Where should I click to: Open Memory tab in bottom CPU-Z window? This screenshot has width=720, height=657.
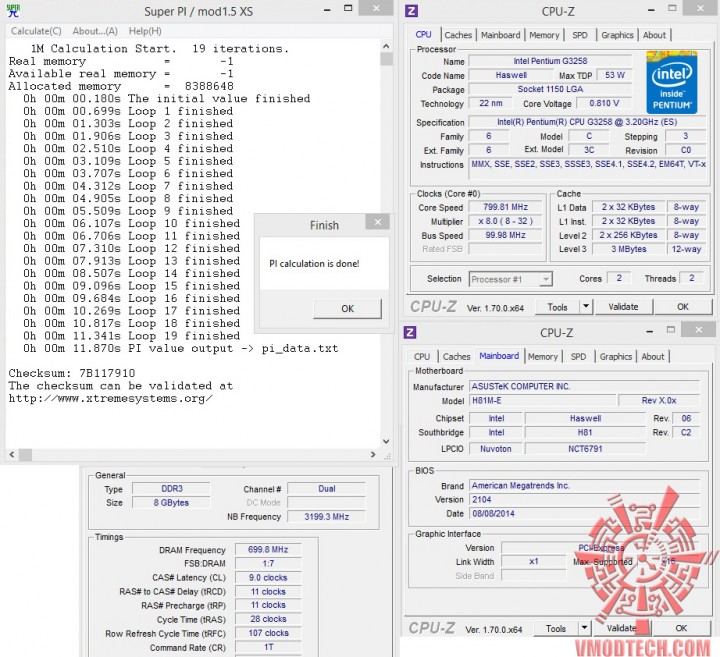[x=543, y=357]
